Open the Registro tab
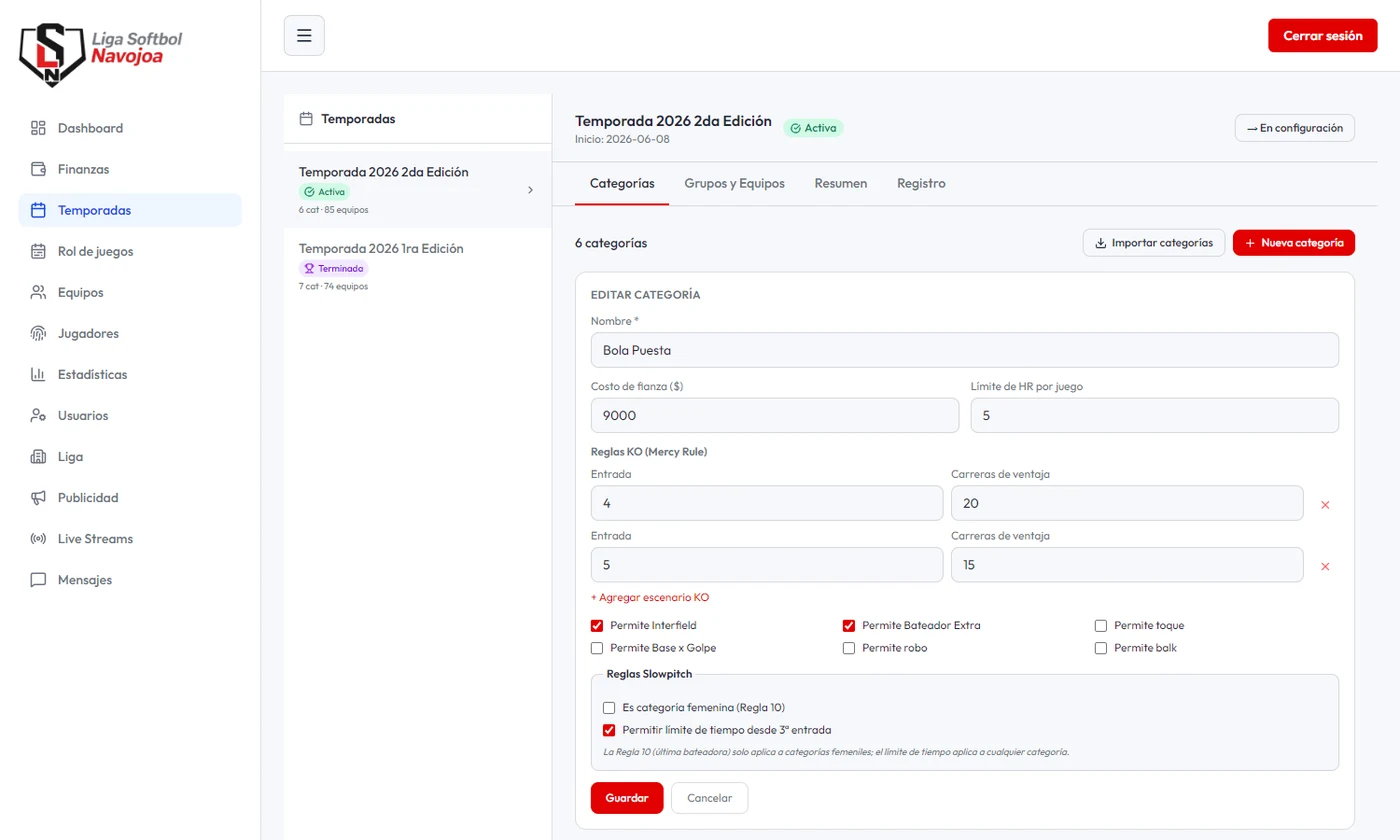1400x840 pixels. pyautogui.click(x=921, y=184)
